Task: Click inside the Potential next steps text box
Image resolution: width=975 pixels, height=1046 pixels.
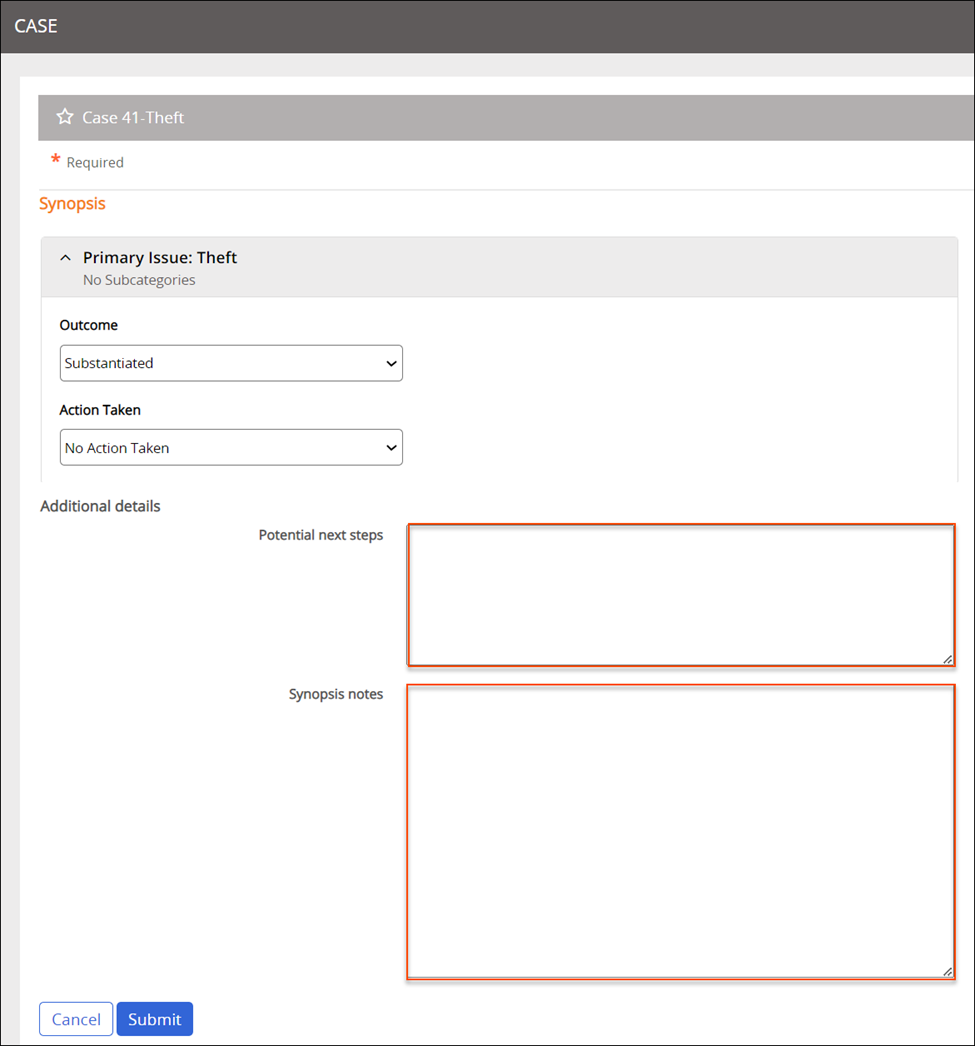Action: 680,594
